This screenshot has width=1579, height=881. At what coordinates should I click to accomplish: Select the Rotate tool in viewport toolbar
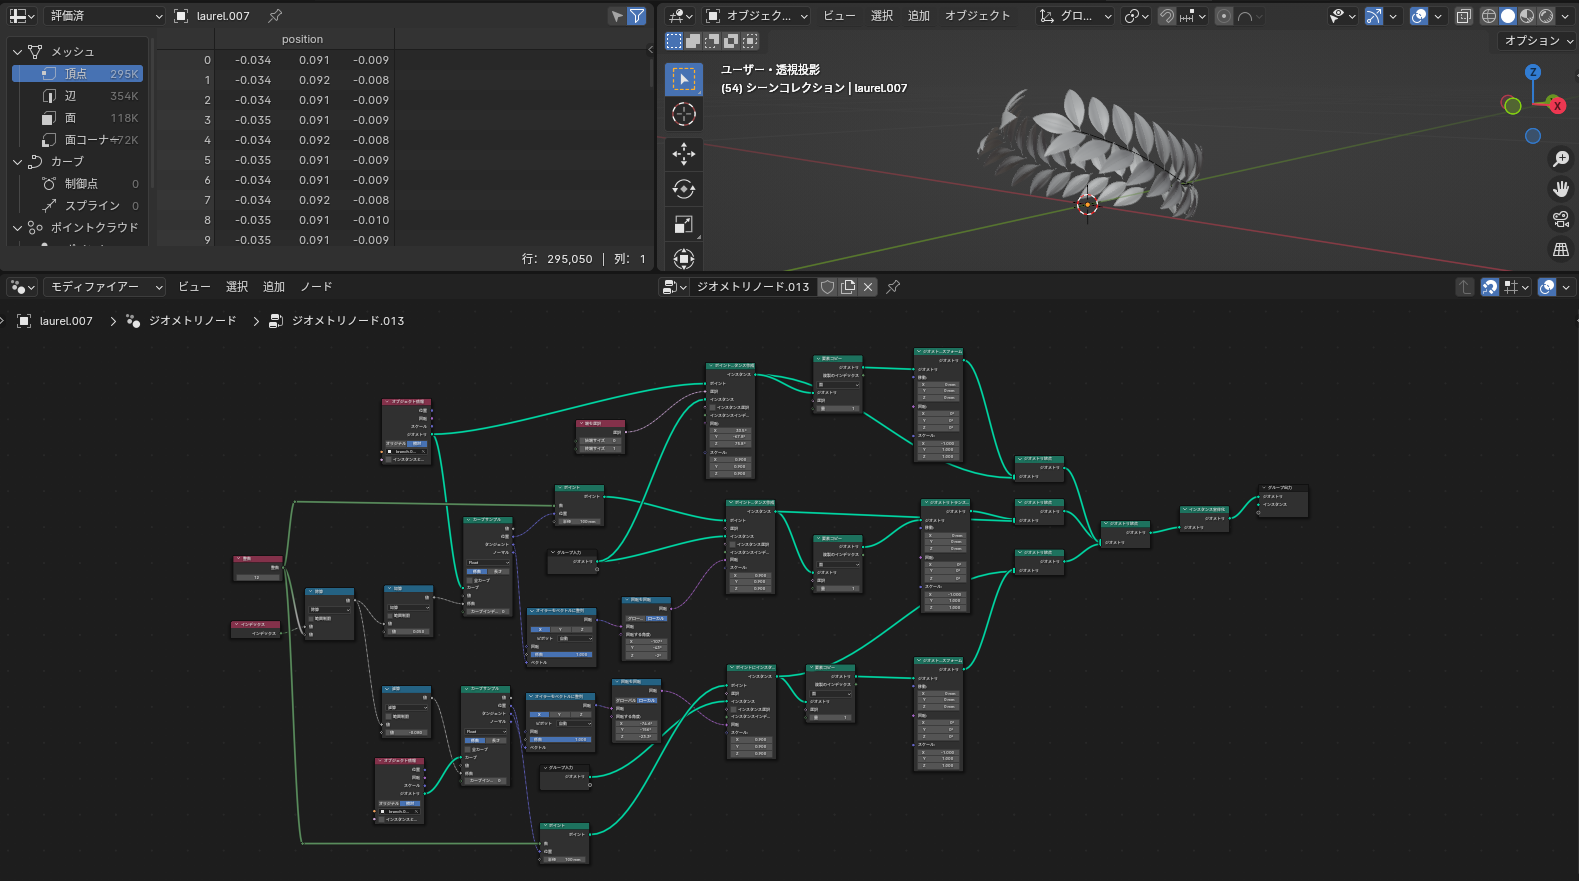point(684,189)
